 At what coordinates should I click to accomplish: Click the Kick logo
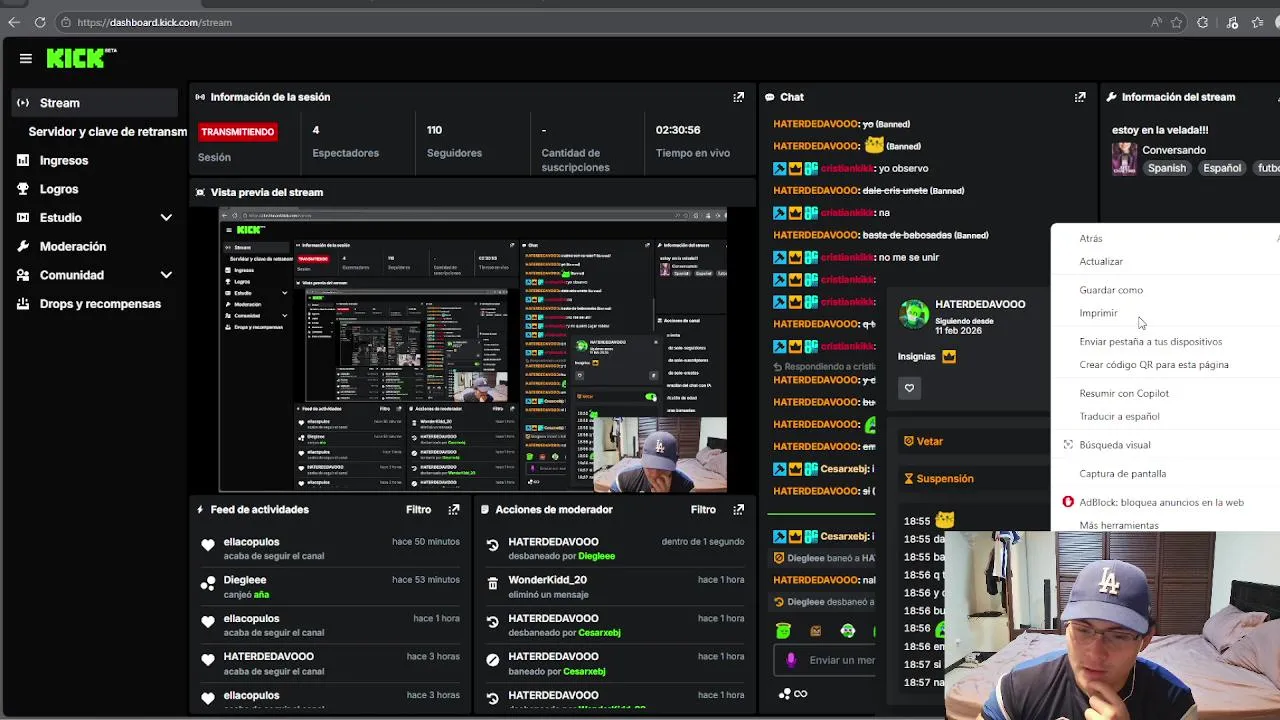(81, 58)
